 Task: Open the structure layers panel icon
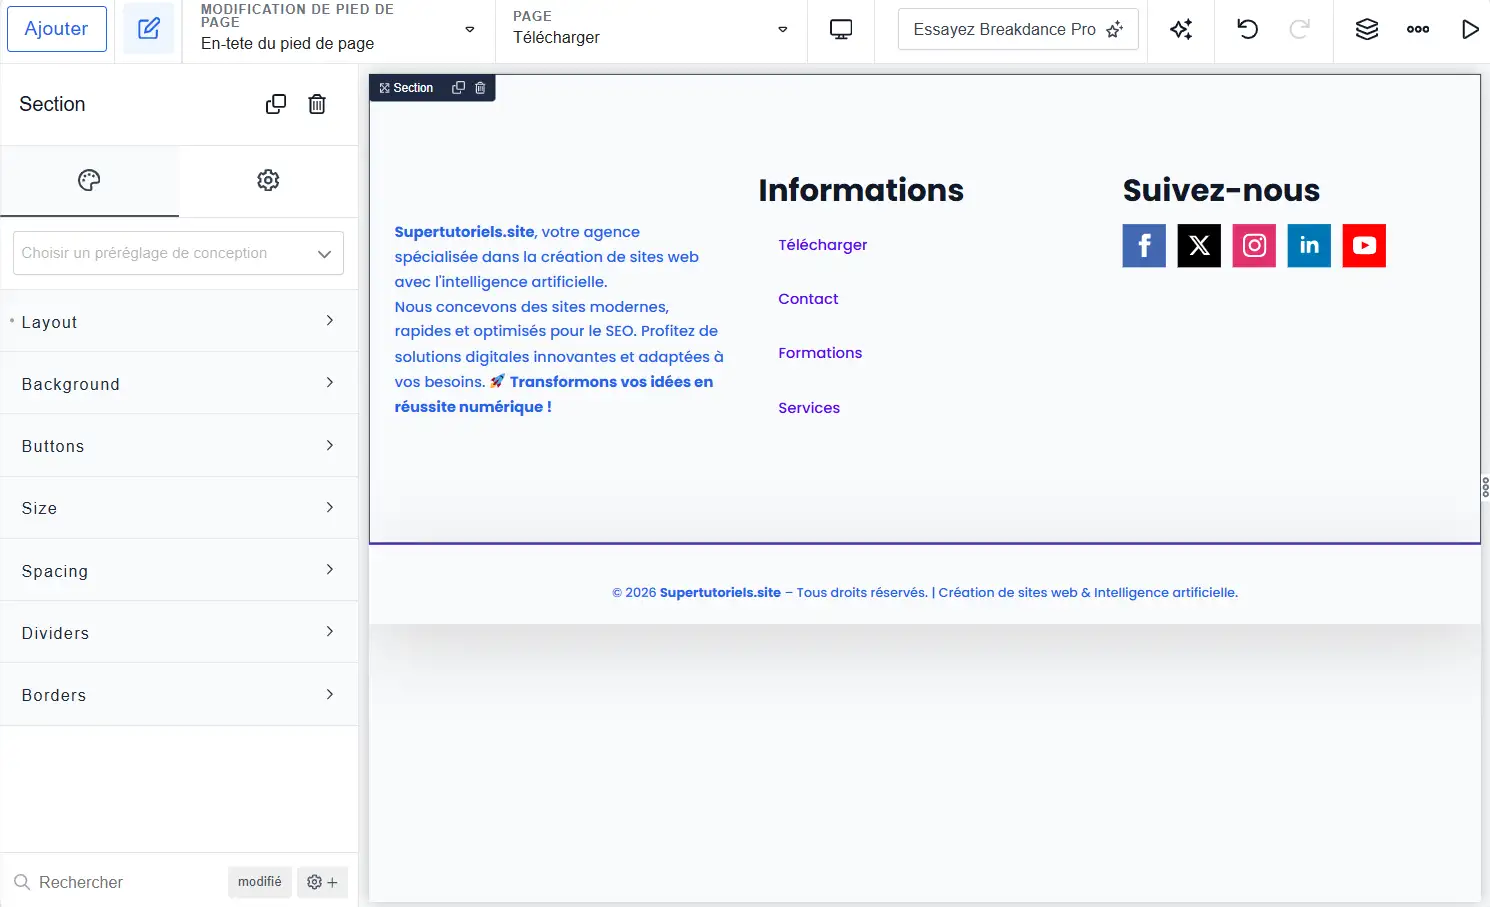click(x=1367, y=29)
